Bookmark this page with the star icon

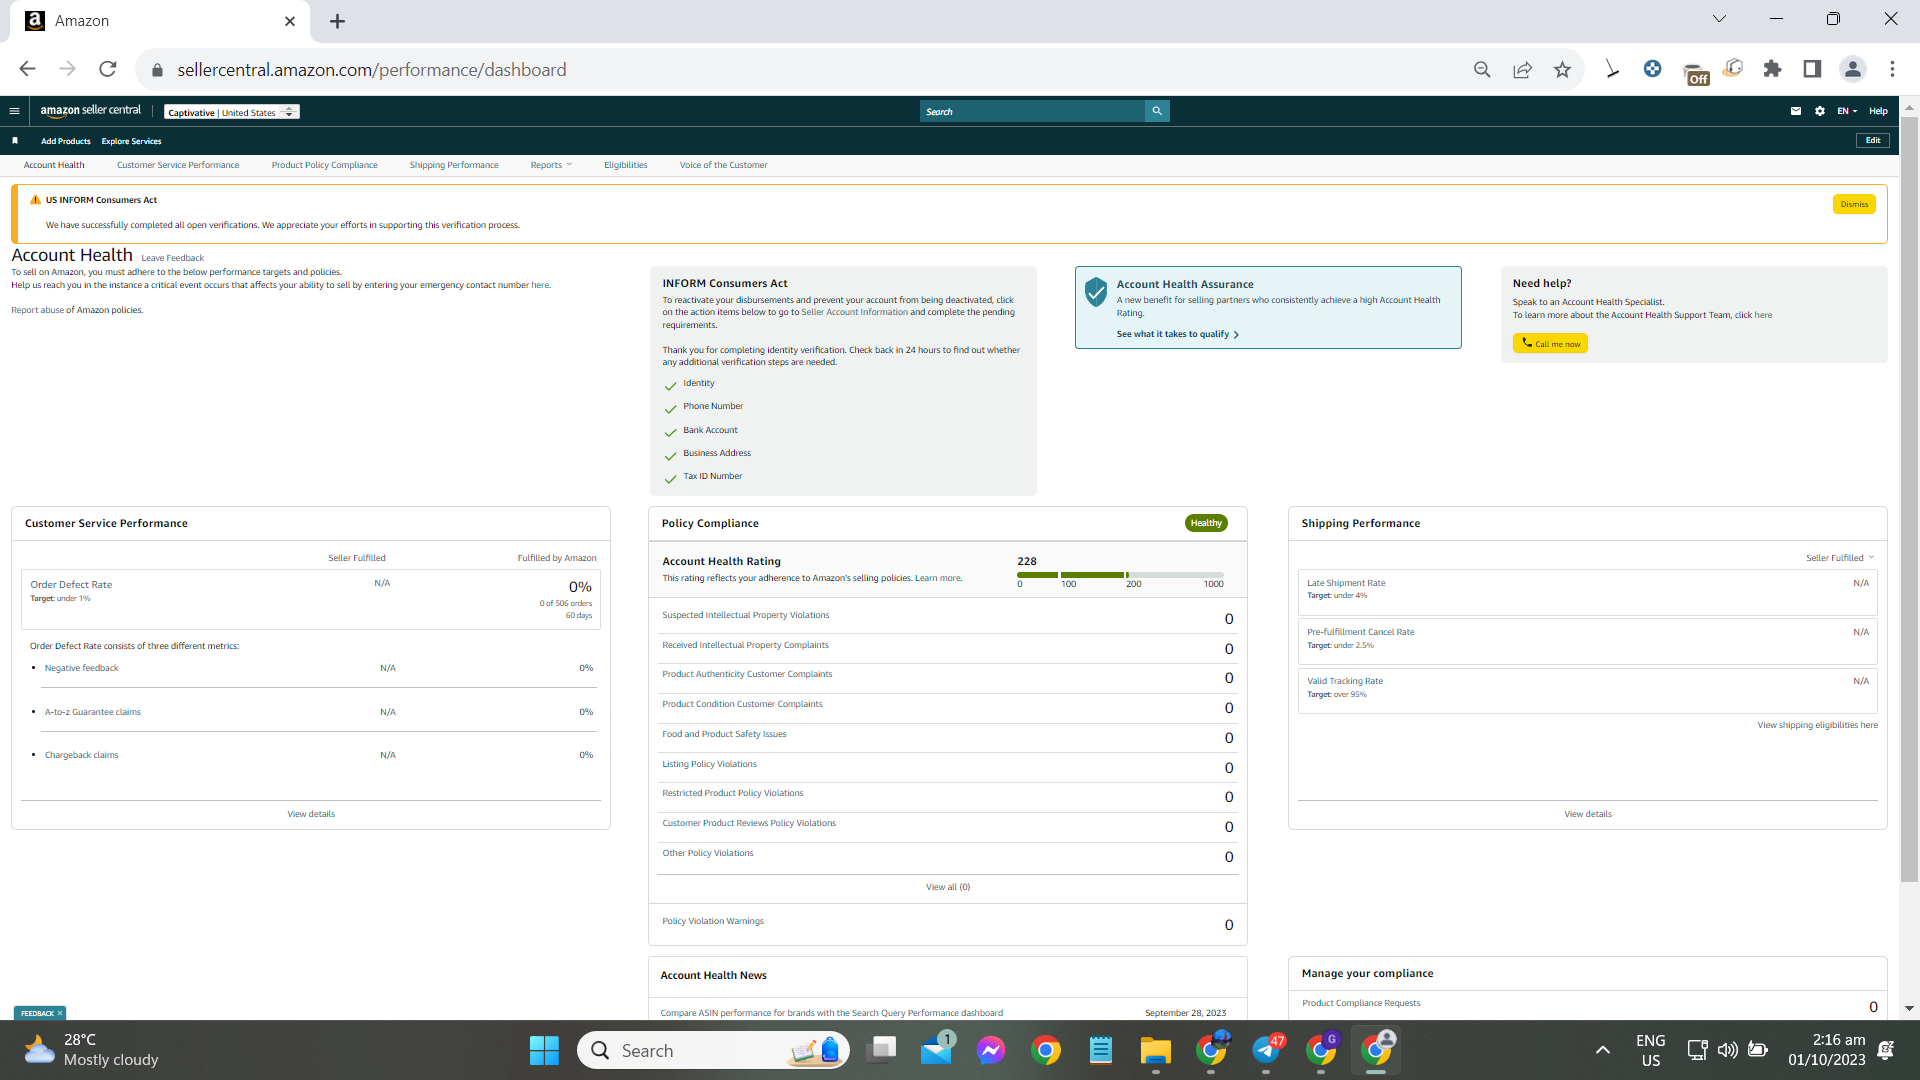click(1562, 69)
